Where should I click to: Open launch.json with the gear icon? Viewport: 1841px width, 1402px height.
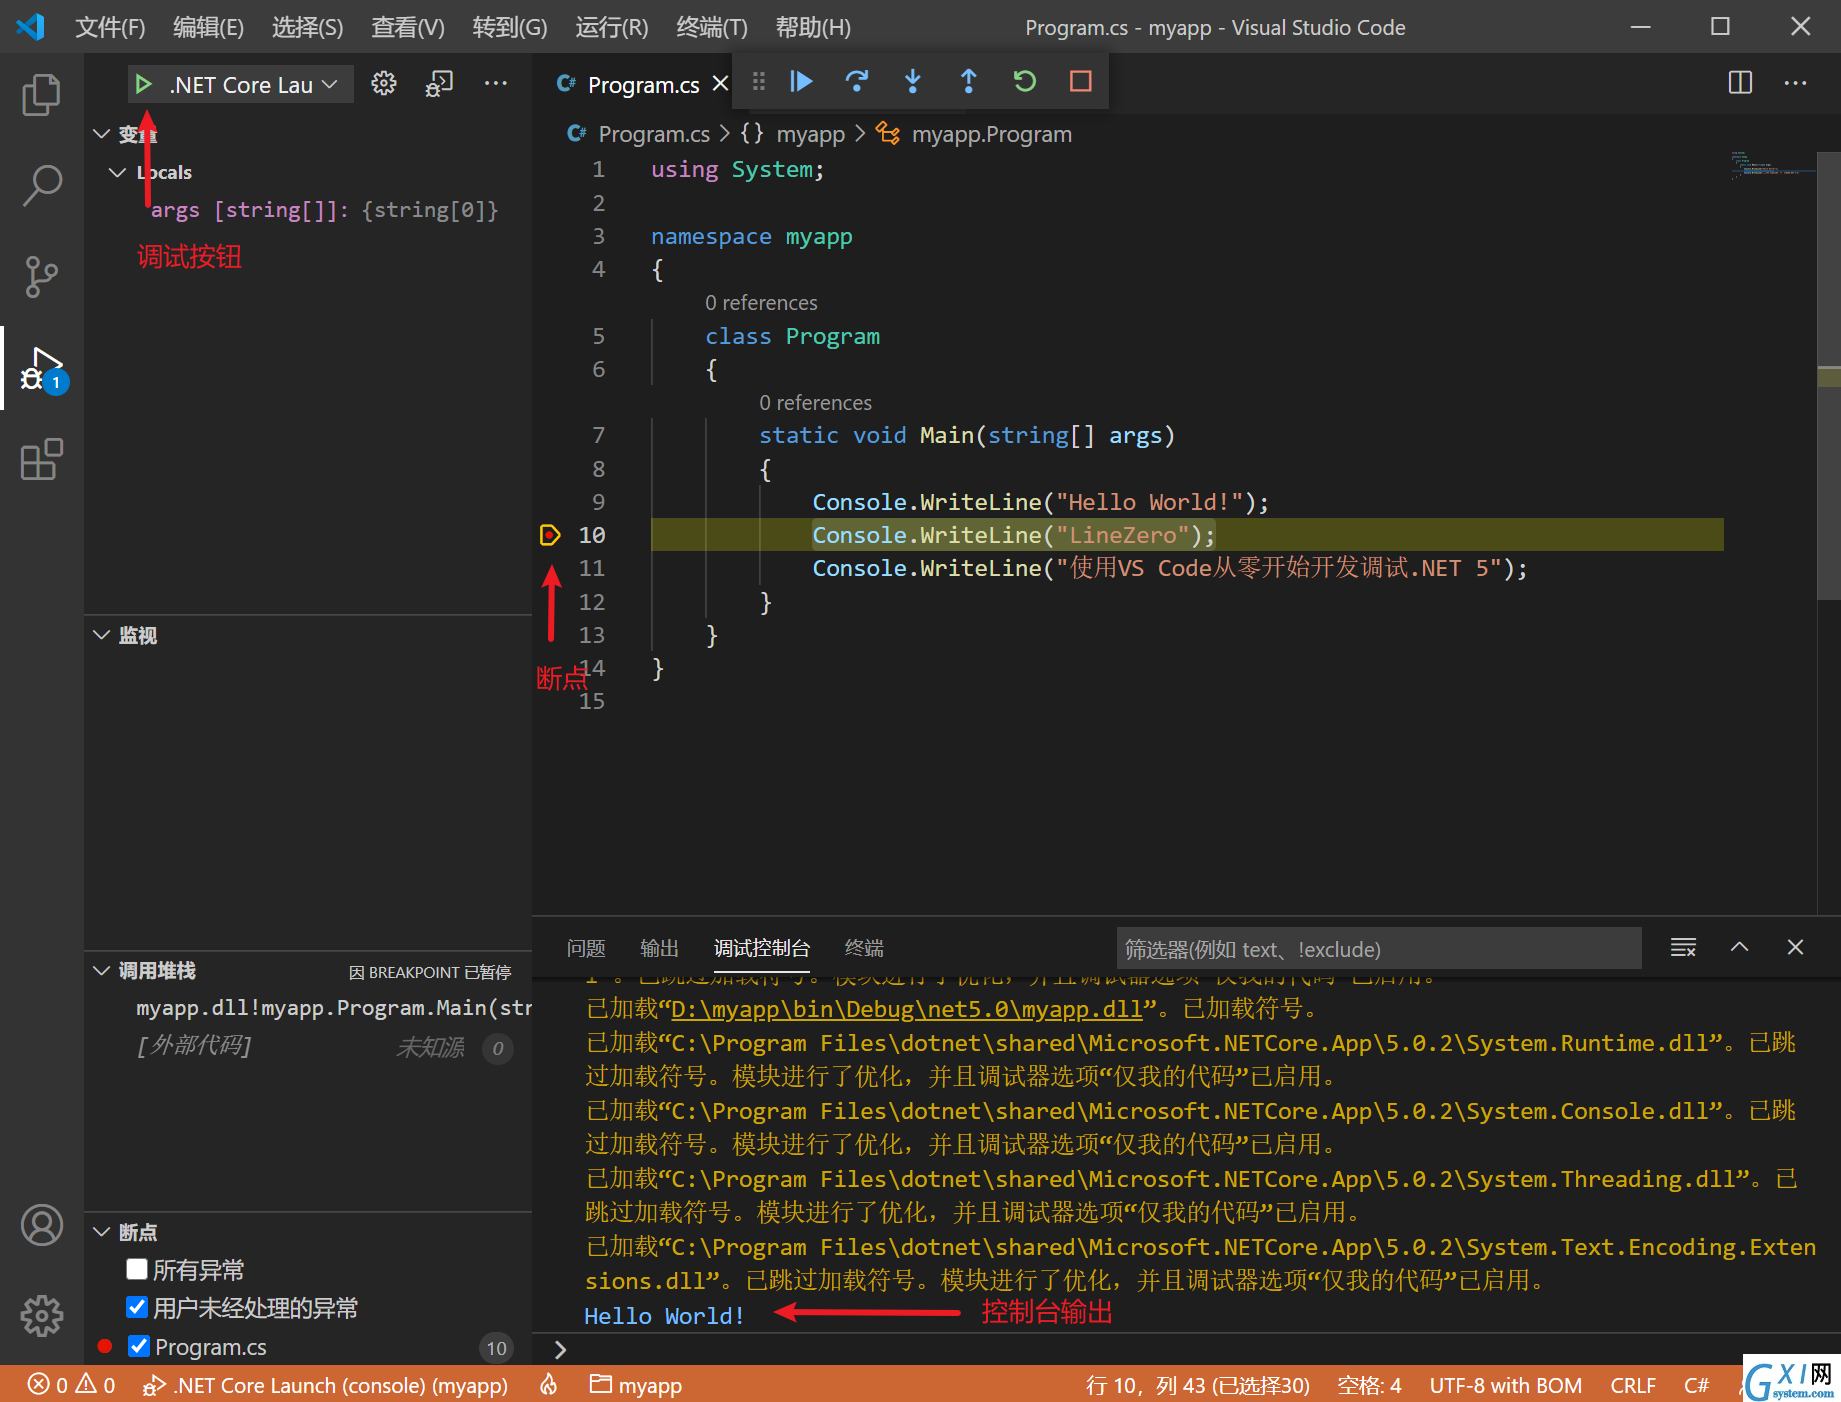[384, 84]
